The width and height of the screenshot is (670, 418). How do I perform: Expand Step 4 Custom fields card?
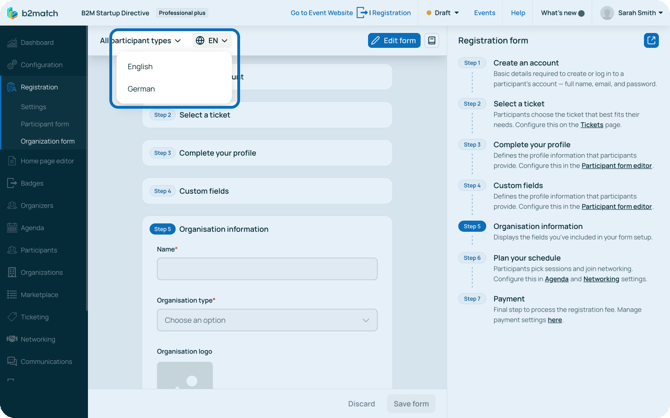267,191
